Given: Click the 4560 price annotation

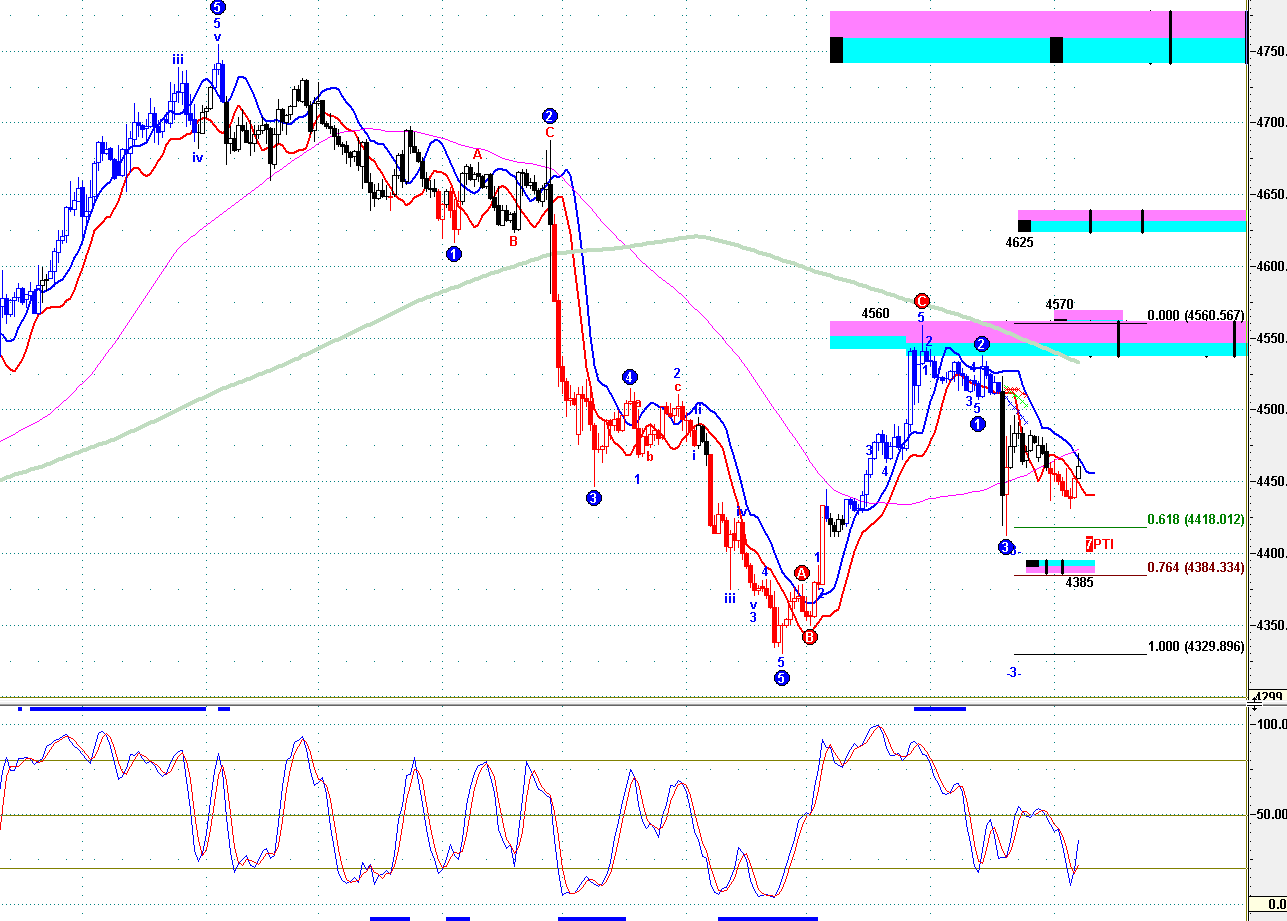Looking at the screenshot, I should 875,313.
